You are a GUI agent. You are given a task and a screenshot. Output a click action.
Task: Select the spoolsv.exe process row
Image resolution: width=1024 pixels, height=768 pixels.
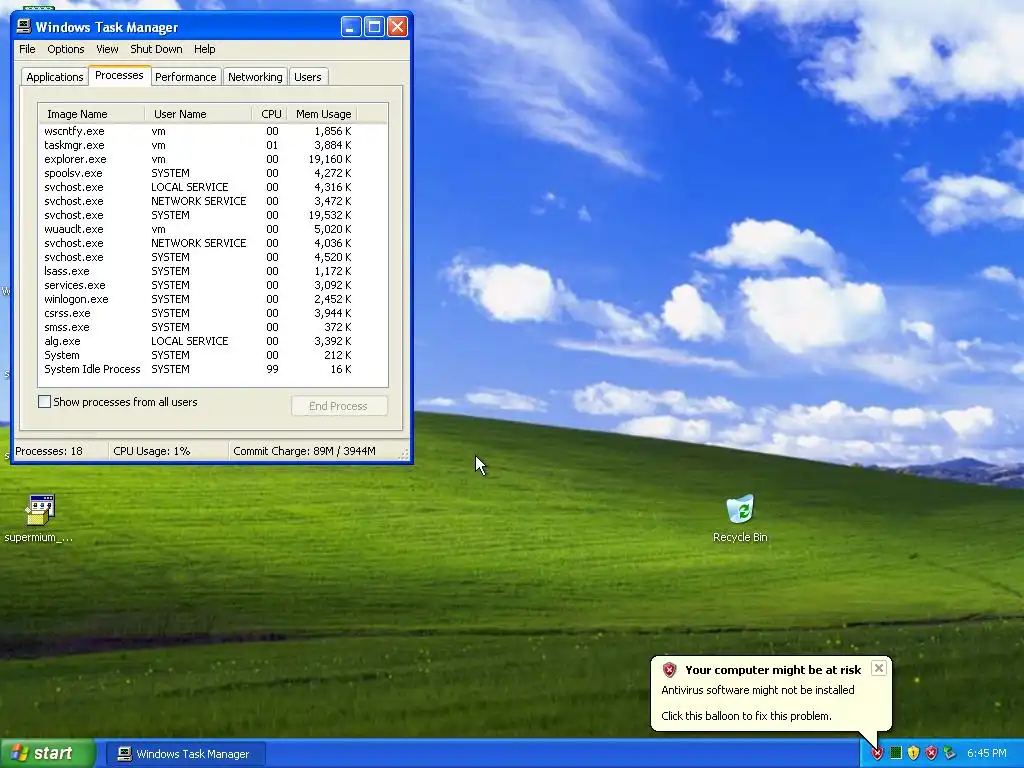click(213, 173)
